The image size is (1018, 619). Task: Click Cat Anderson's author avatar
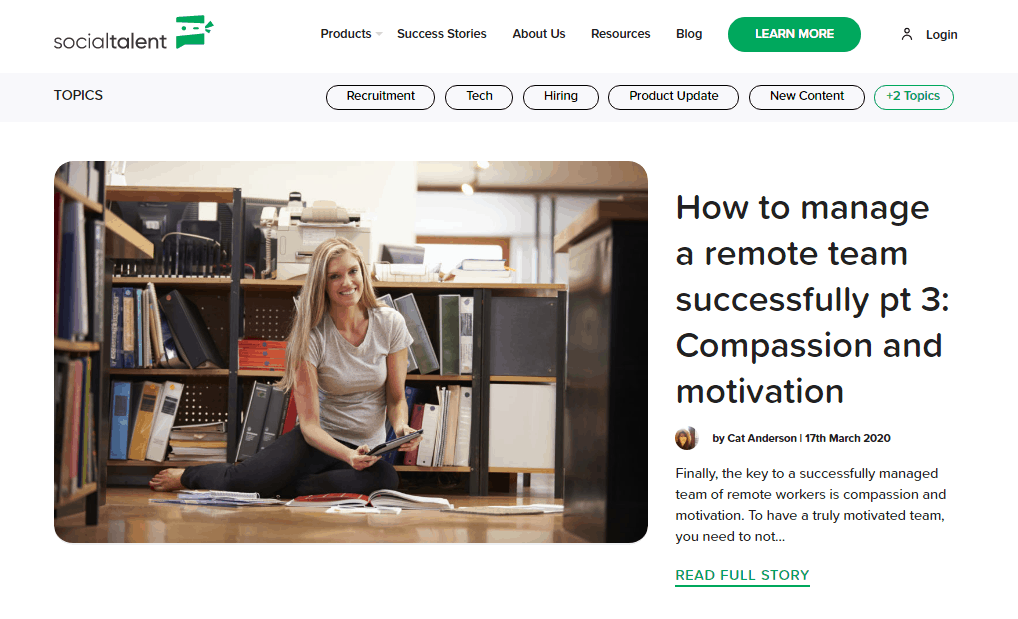point(686,438)
